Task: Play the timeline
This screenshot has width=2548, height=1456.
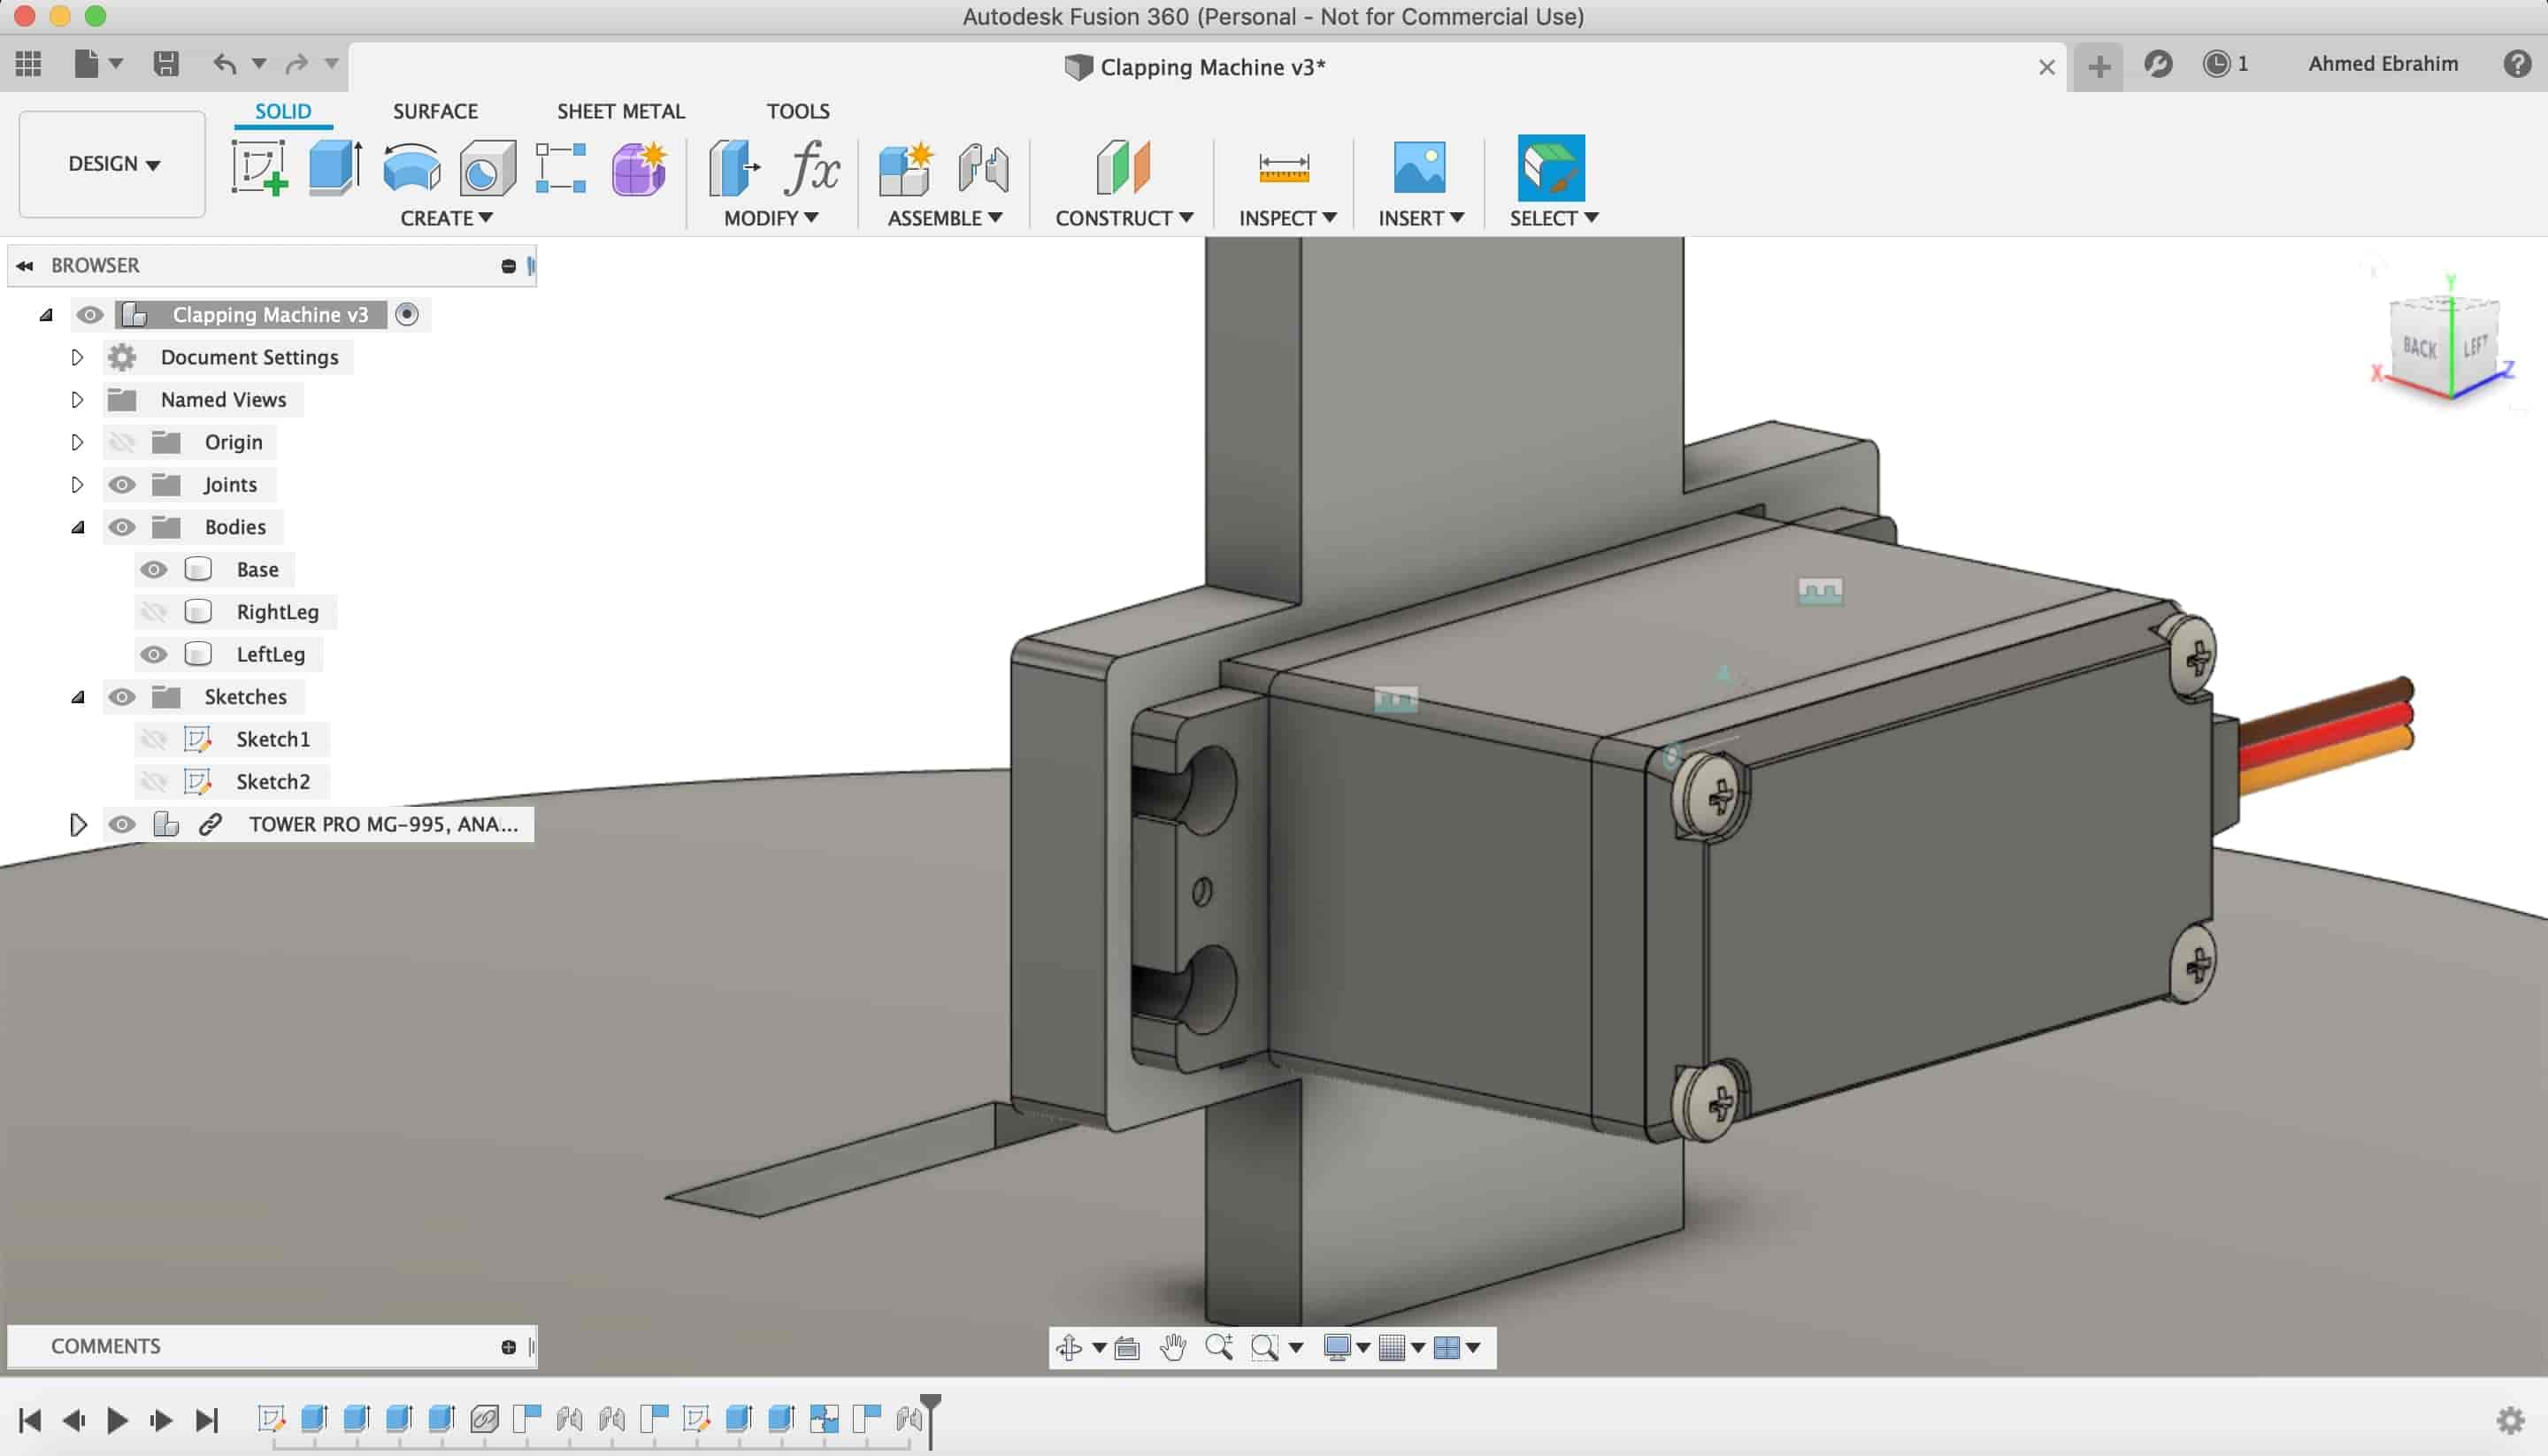Action: 117,1420
